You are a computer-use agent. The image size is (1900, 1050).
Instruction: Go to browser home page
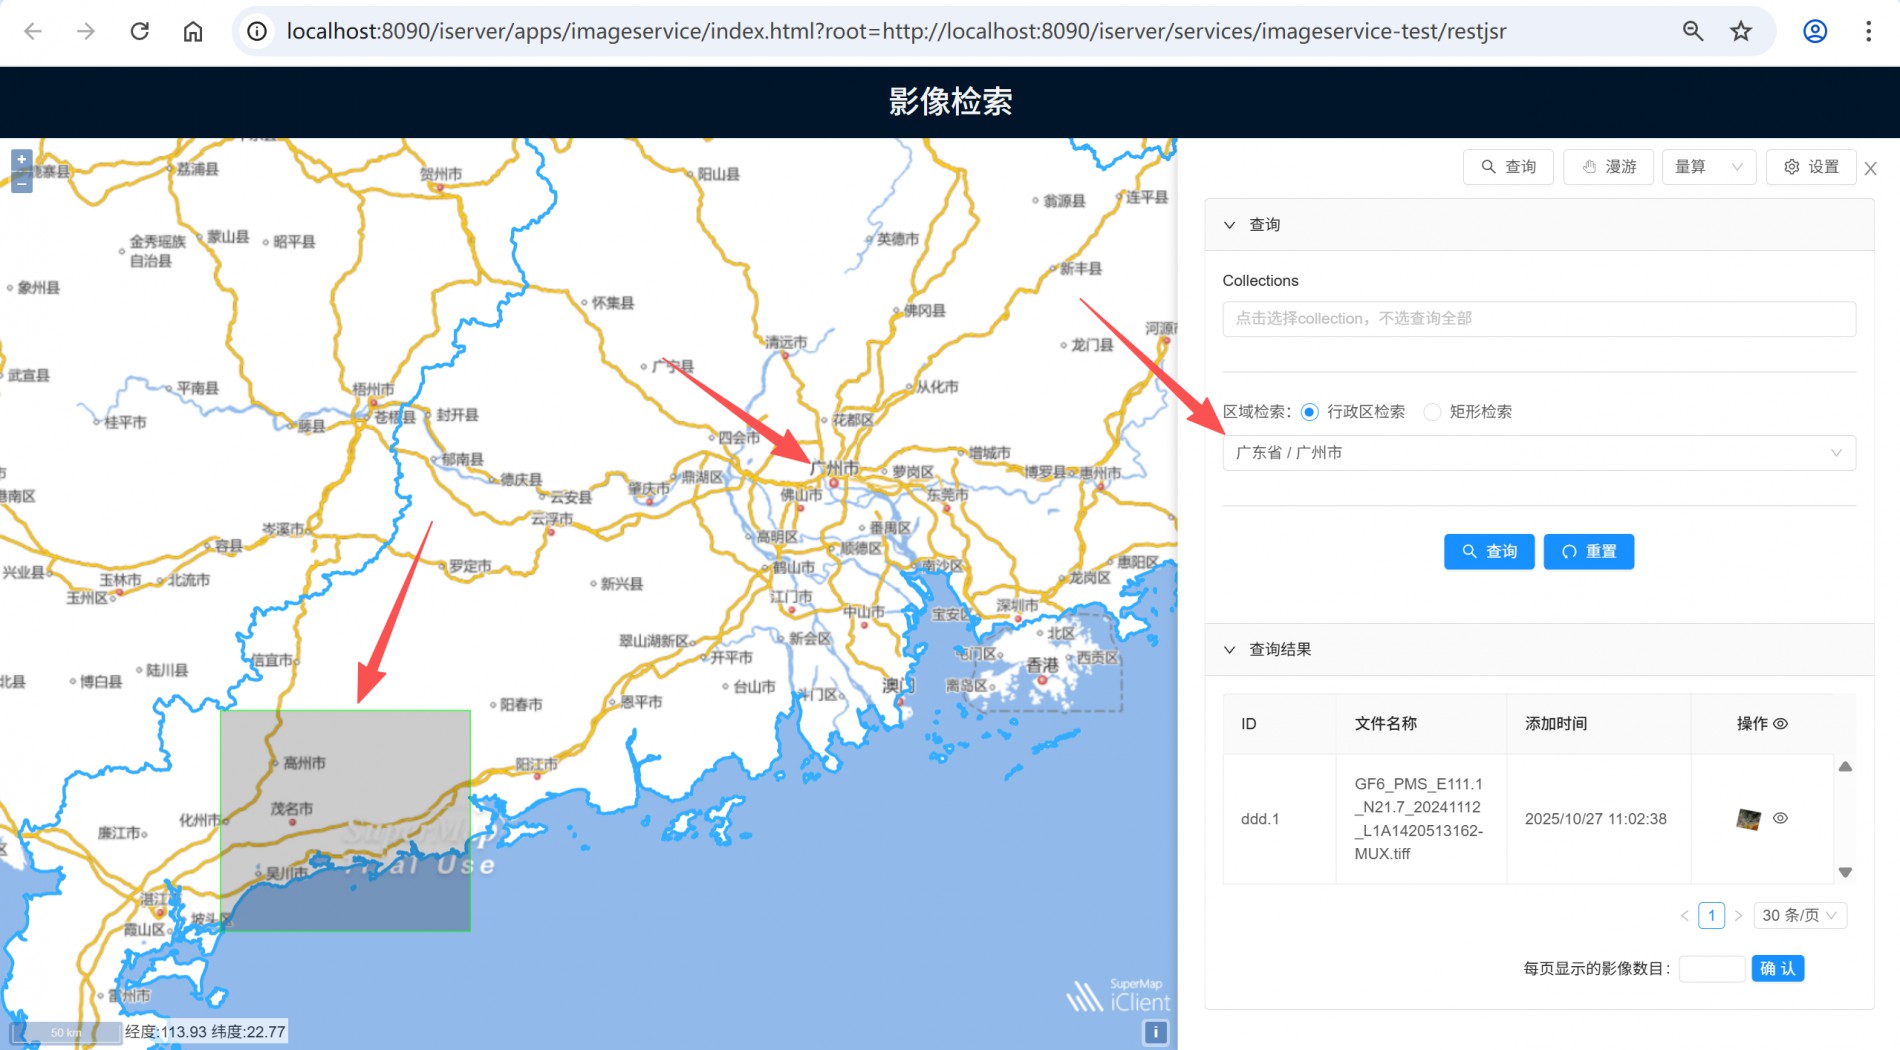coord(193,31)
